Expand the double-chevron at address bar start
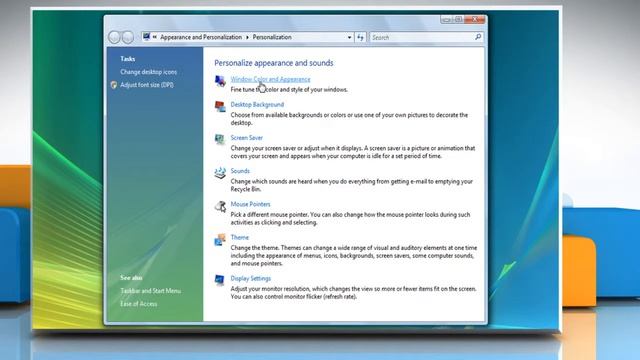The image size is (640, 360). [155, 37]
